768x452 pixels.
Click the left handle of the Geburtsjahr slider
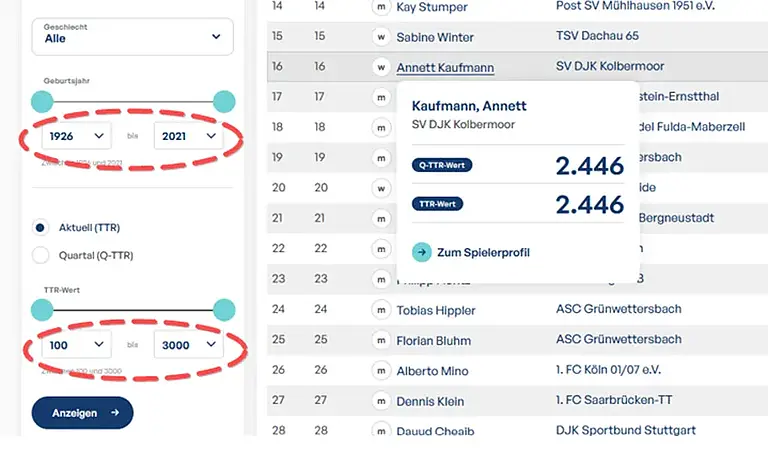[x=42, y=101]
